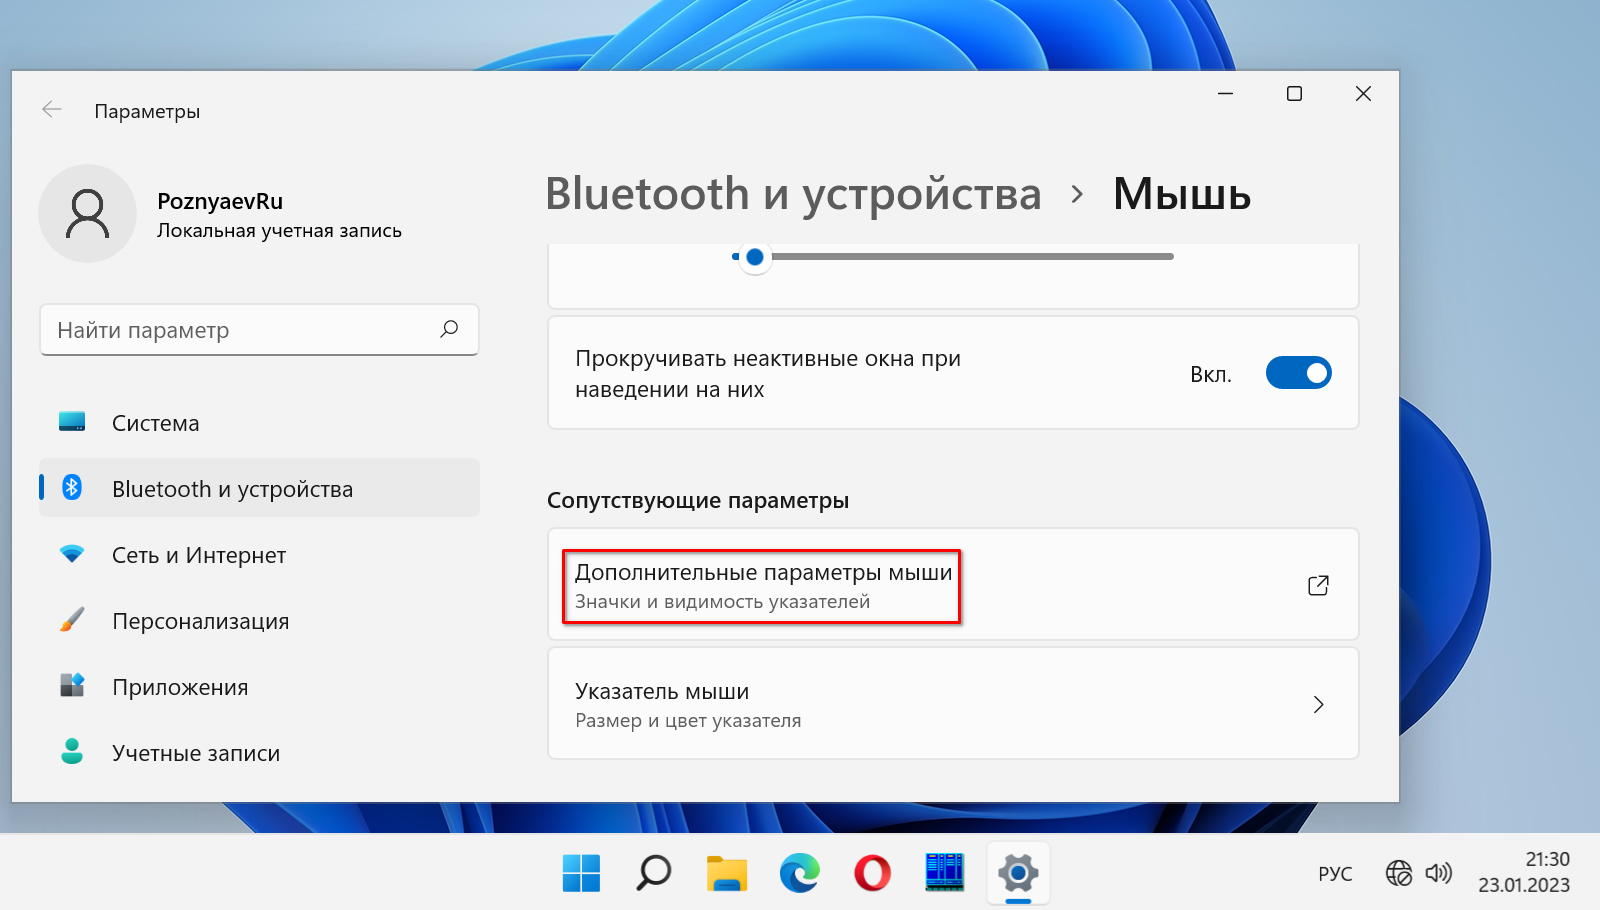The width and height of the screenshot is (1600, 910).
Task: Launch Opera browser from the taskbar
Action: (x=872, y=873)
